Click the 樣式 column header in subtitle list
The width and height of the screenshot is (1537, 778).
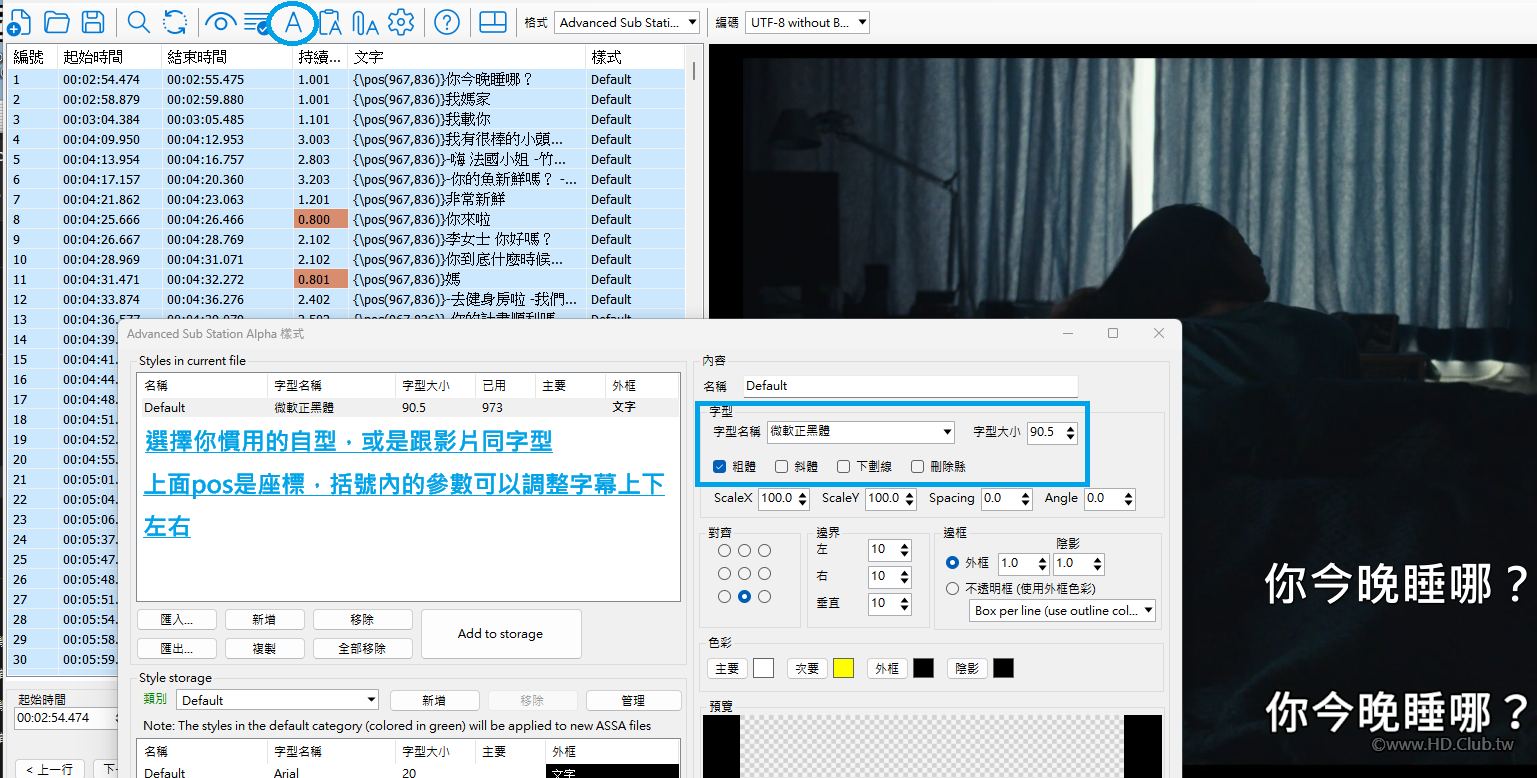tap(636, 57)
